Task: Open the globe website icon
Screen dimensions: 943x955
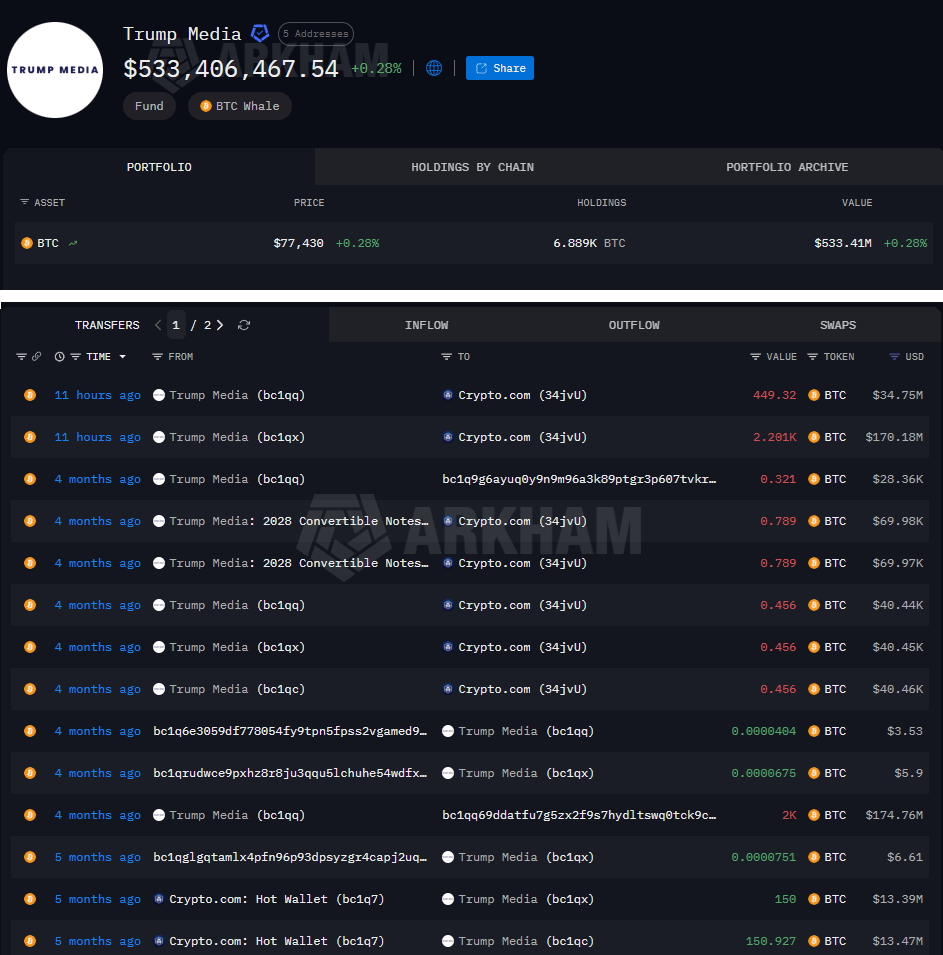Action: (434, 68)
